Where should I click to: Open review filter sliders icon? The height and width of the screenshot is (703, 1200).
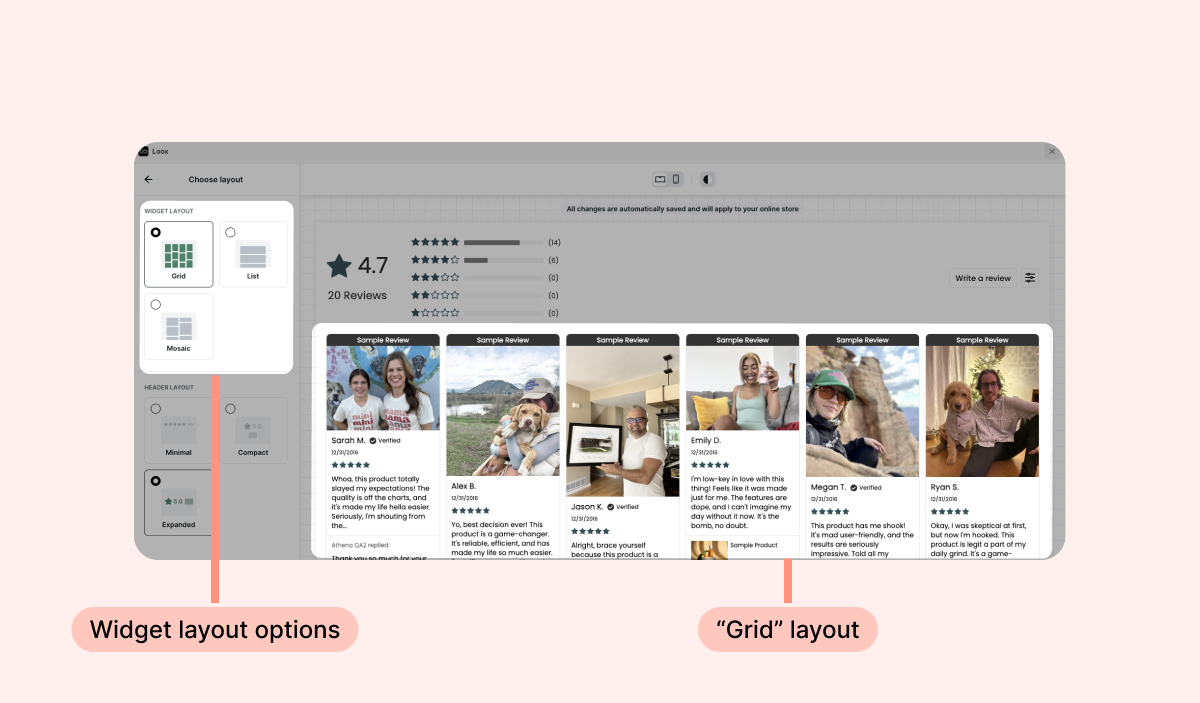[1030, 278]
